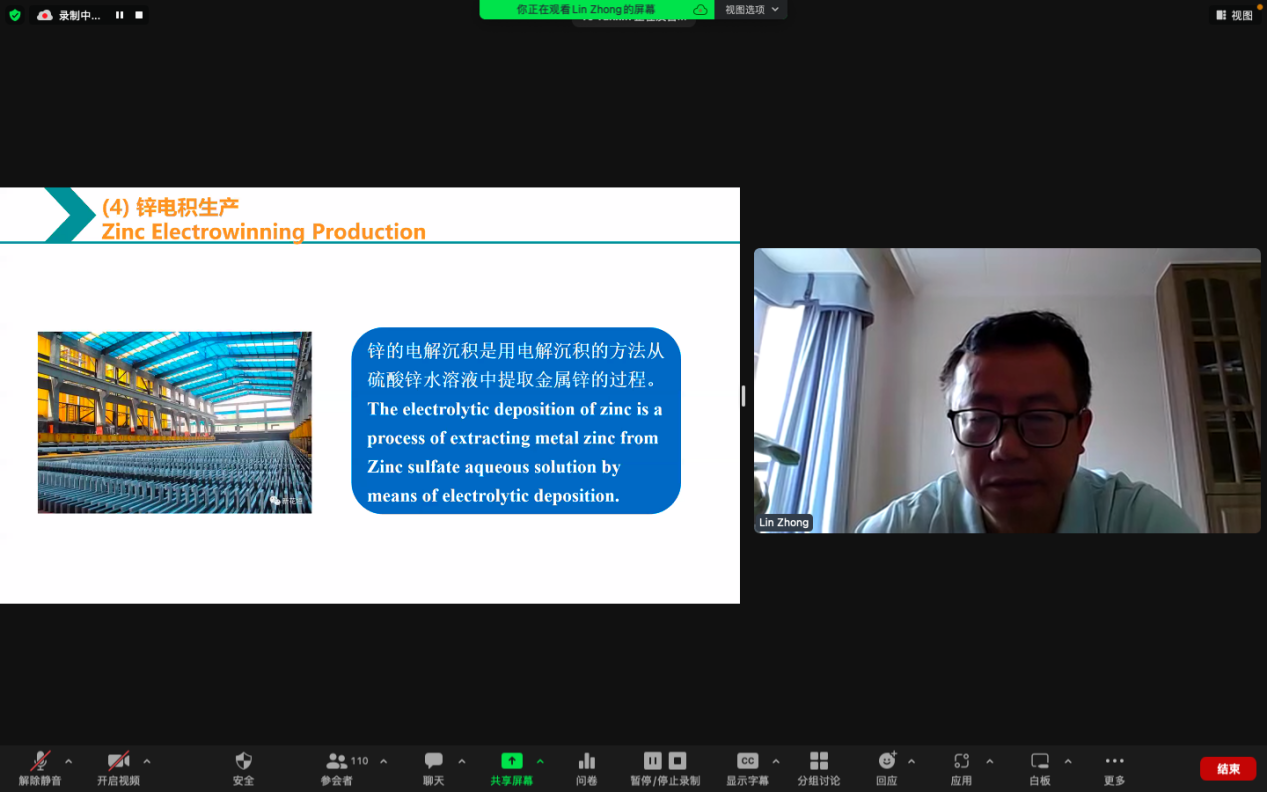Start the camera via 开启视频
Viewport: 1267px width, 792px height.
(x=118, y=768)
